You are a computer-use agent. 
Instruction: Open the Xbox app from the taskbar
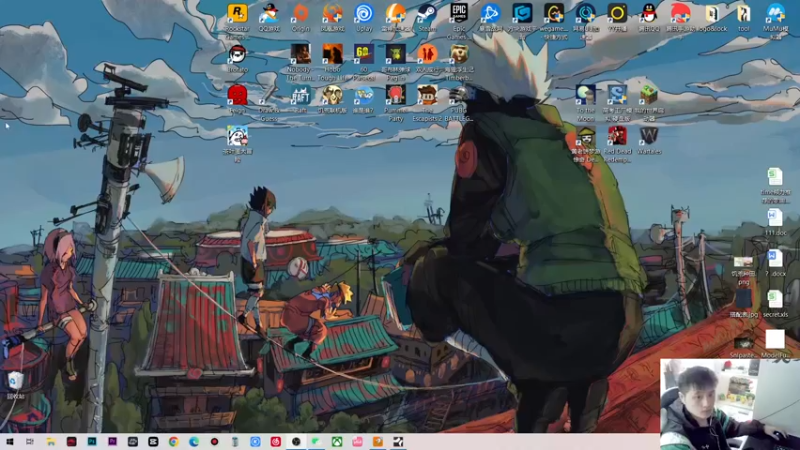point(337,442)
